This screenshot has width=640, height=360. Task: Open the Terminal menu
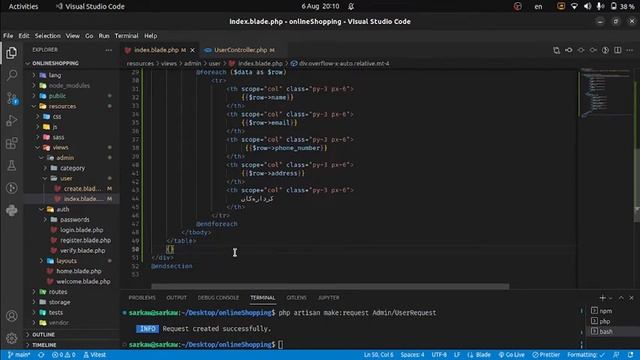[x=127, y=36]
